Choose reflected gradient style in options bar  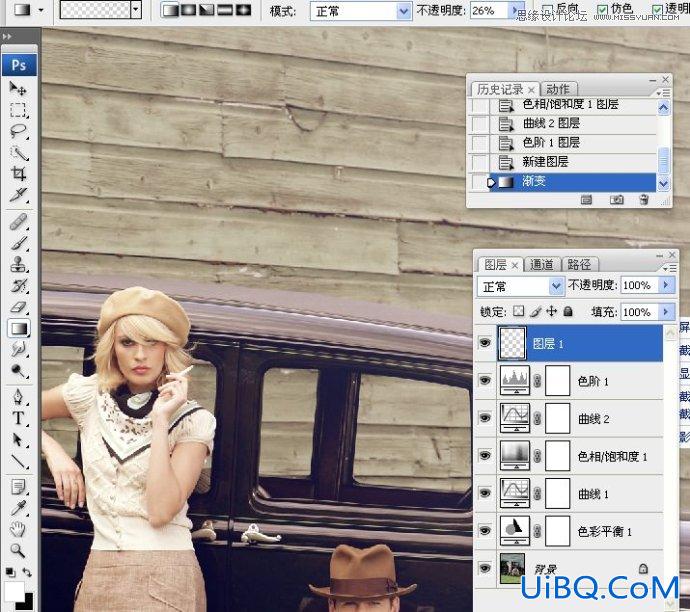(224, 10)
